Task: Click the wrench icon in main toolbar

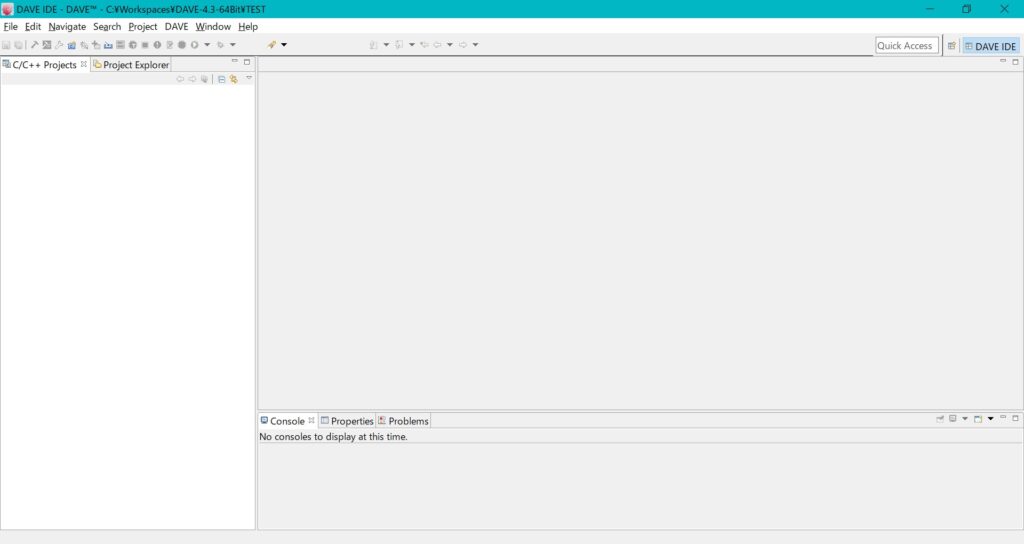Action: [59, 45]
